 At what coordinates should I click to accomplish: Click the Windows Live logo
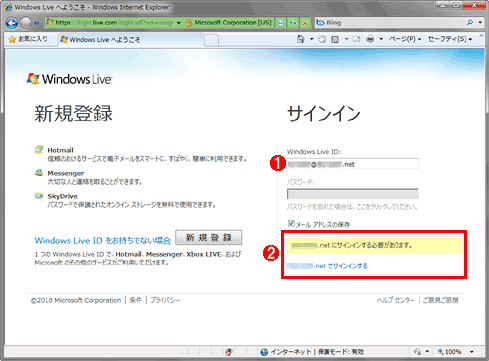(x=69, y=79)
